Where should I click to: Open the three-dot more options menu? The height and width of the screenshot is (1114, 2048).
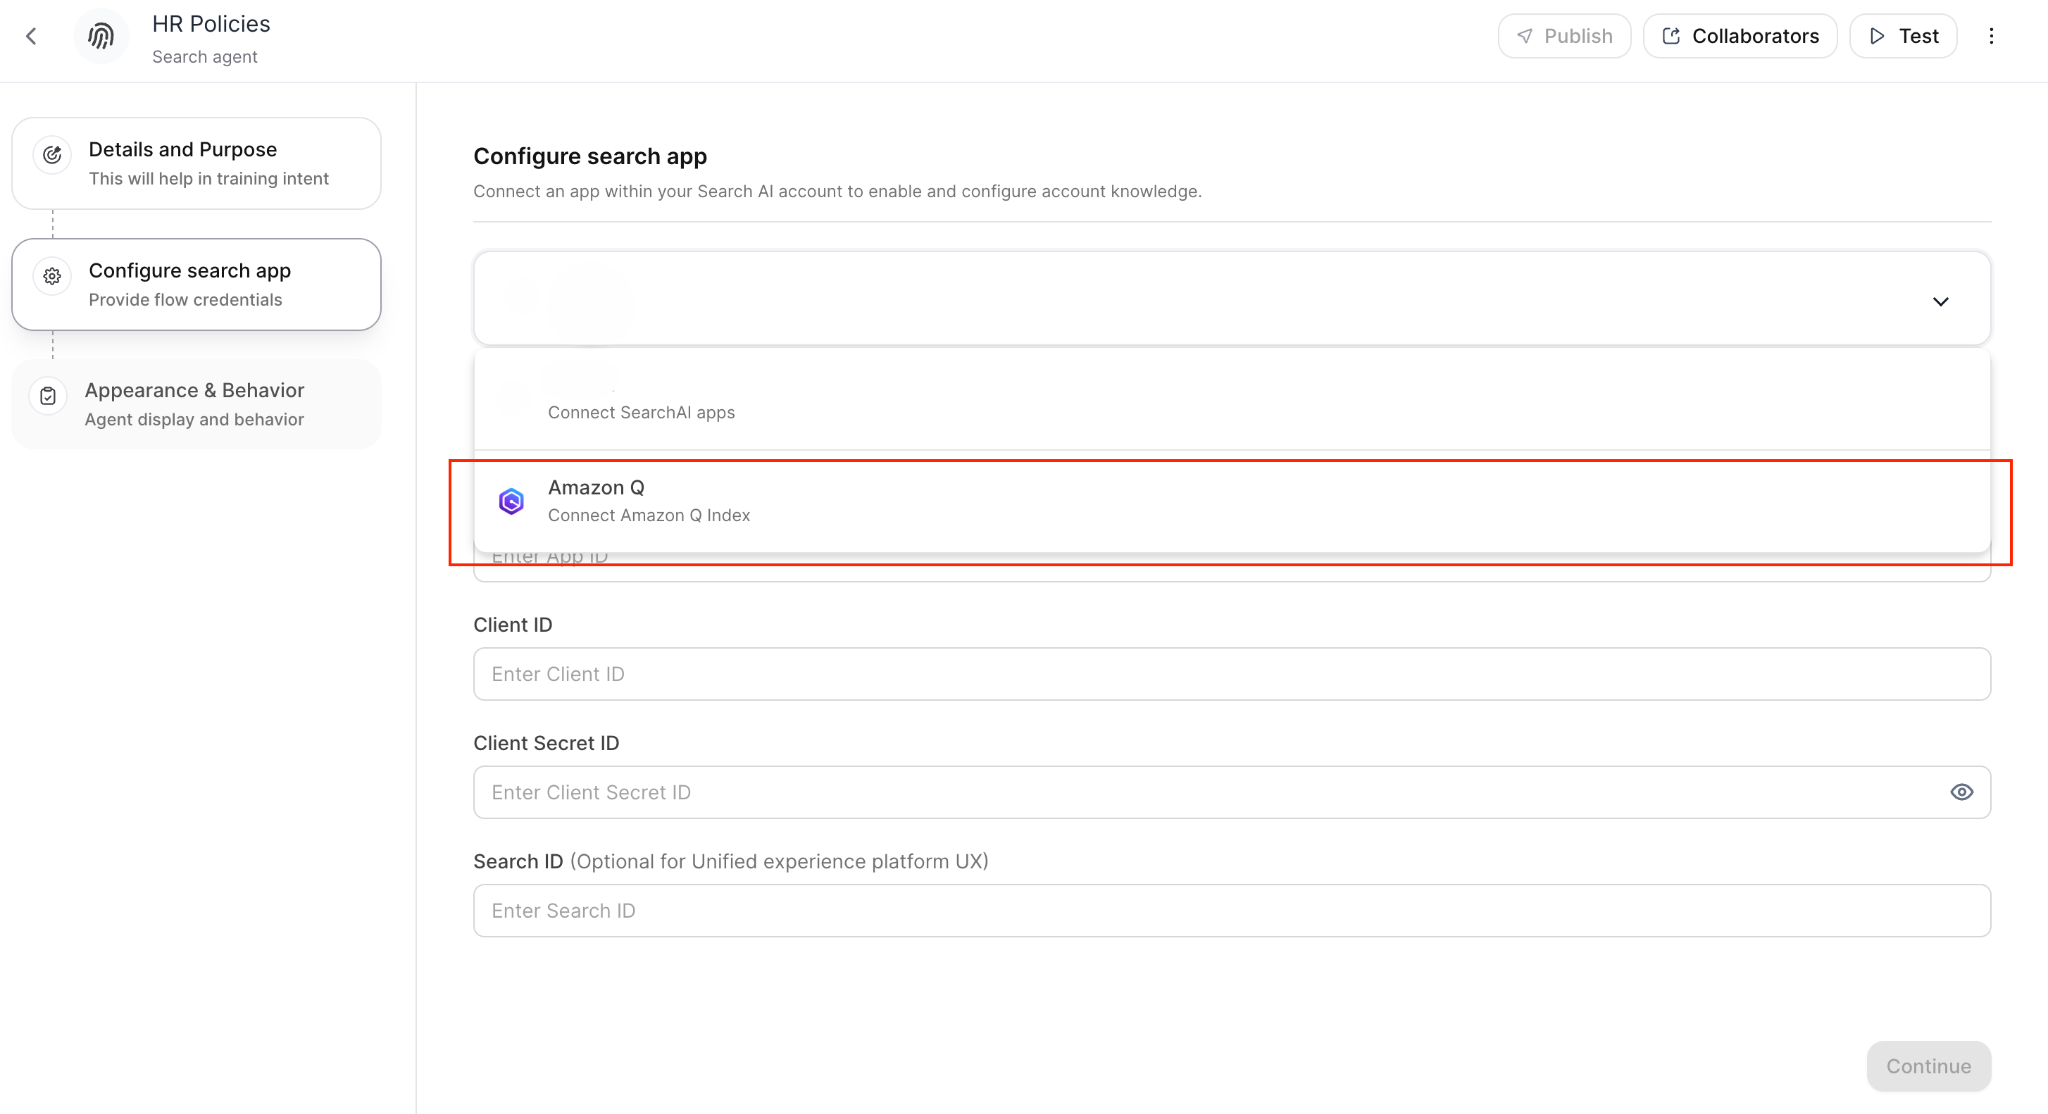[1991, 36]
